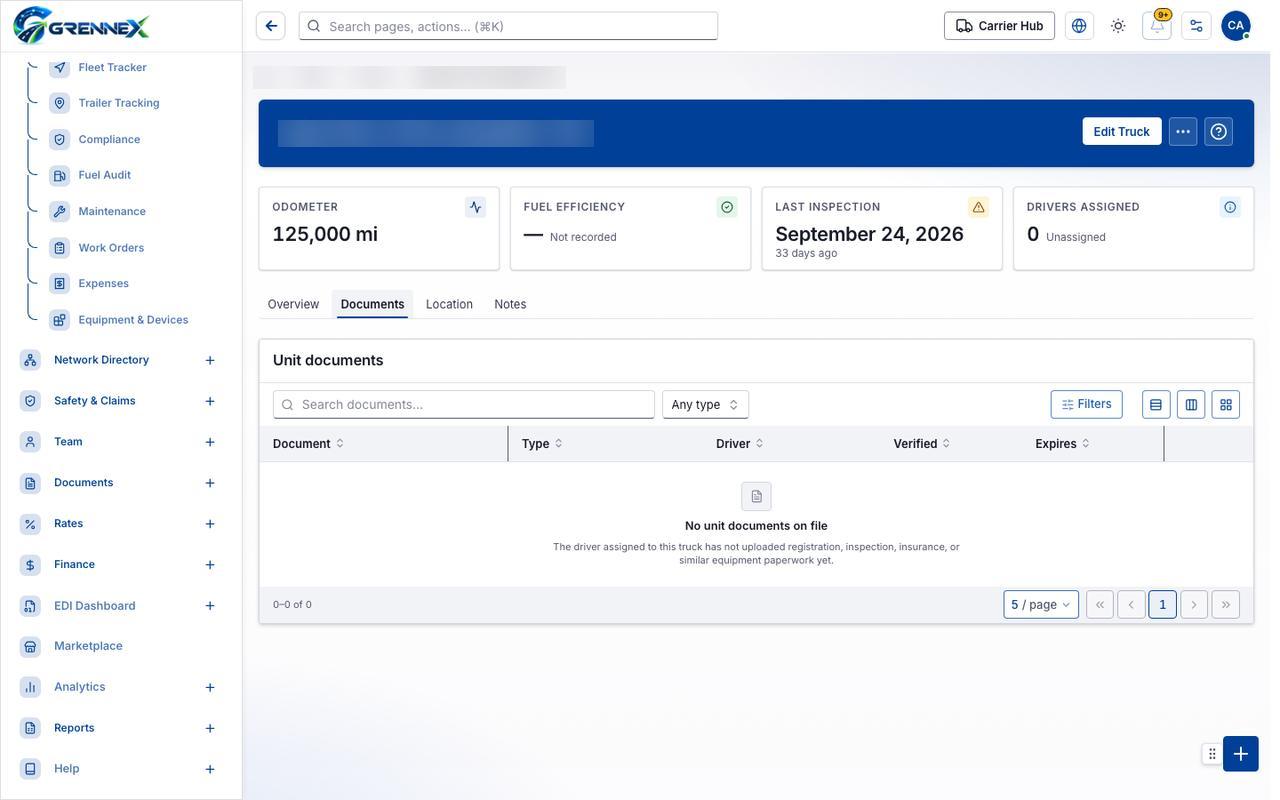Image resolution: width=1280 pixels, height=800 pixels.
Task: Switch to the Location tab
Action: point(449,304)
